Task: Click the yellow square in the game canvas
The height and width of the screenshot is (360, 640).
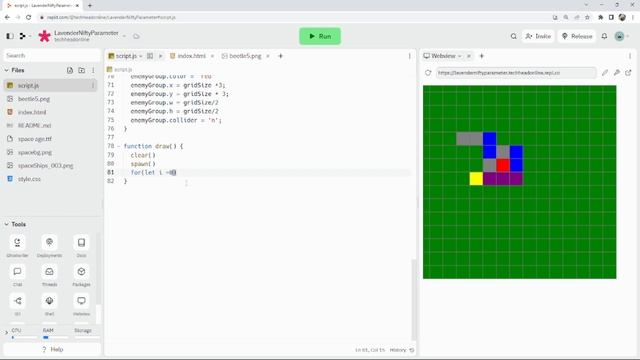Action: (x=476, y=179)
